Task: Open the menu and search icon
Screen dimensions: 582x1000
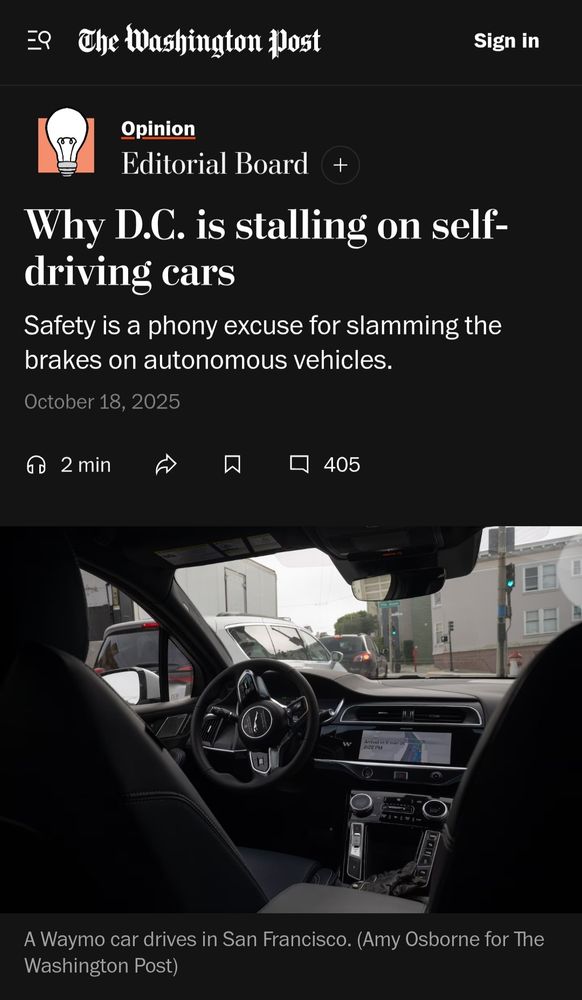Action: [x=39, y=41]
